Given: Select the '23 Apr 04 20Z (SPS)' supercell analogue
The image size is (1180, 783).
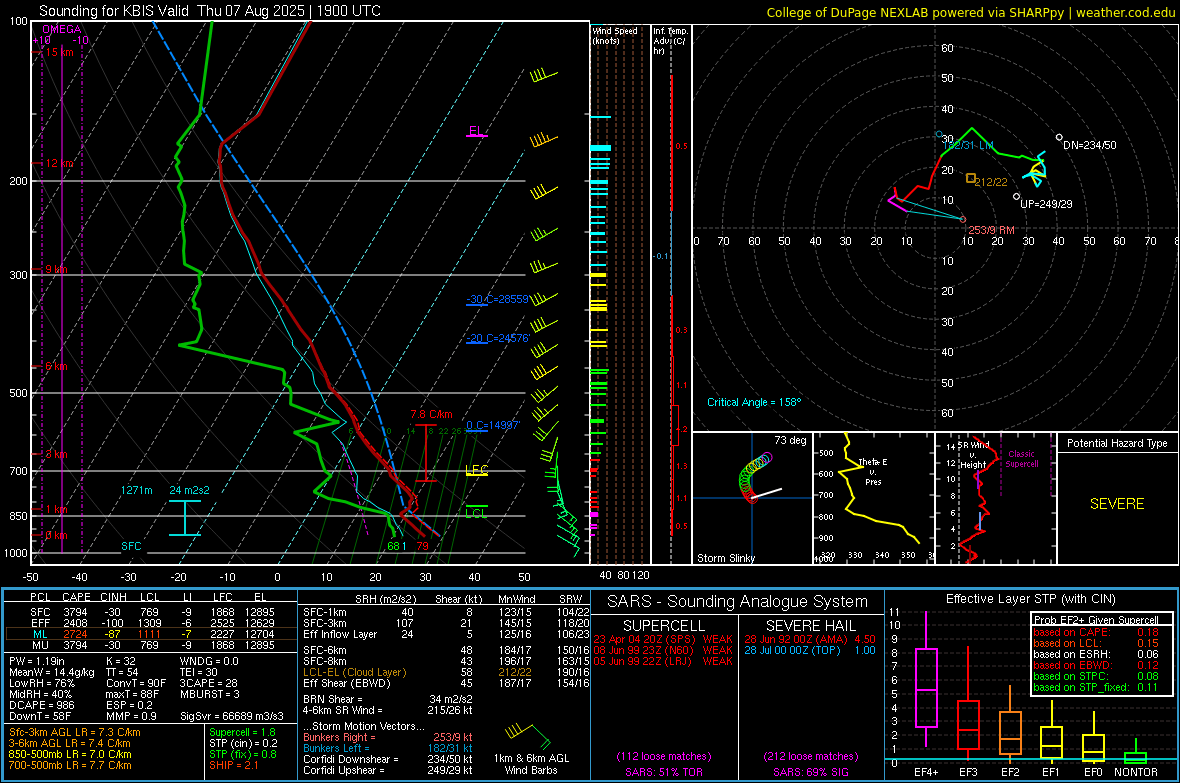Looking at the screenshot, I should pos(663,639).
